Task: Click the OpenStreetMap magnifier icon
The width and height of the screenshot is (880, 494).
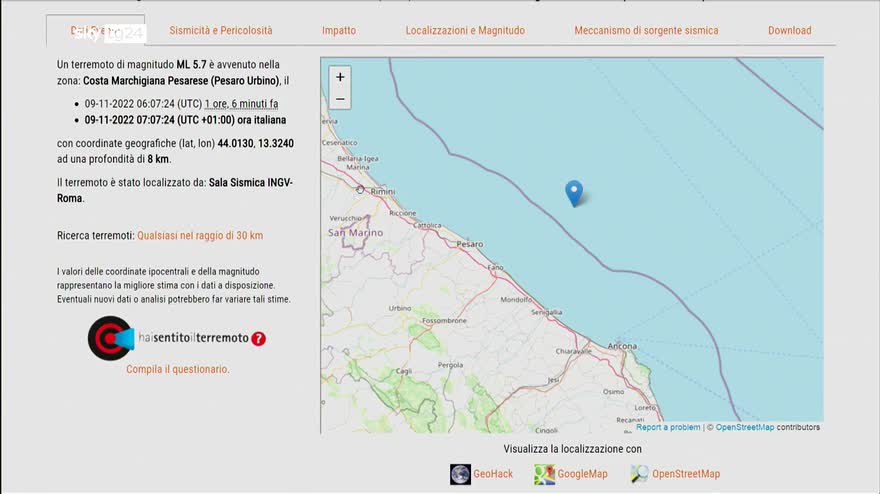Action: pyautogui.click(x=639, y=474)
